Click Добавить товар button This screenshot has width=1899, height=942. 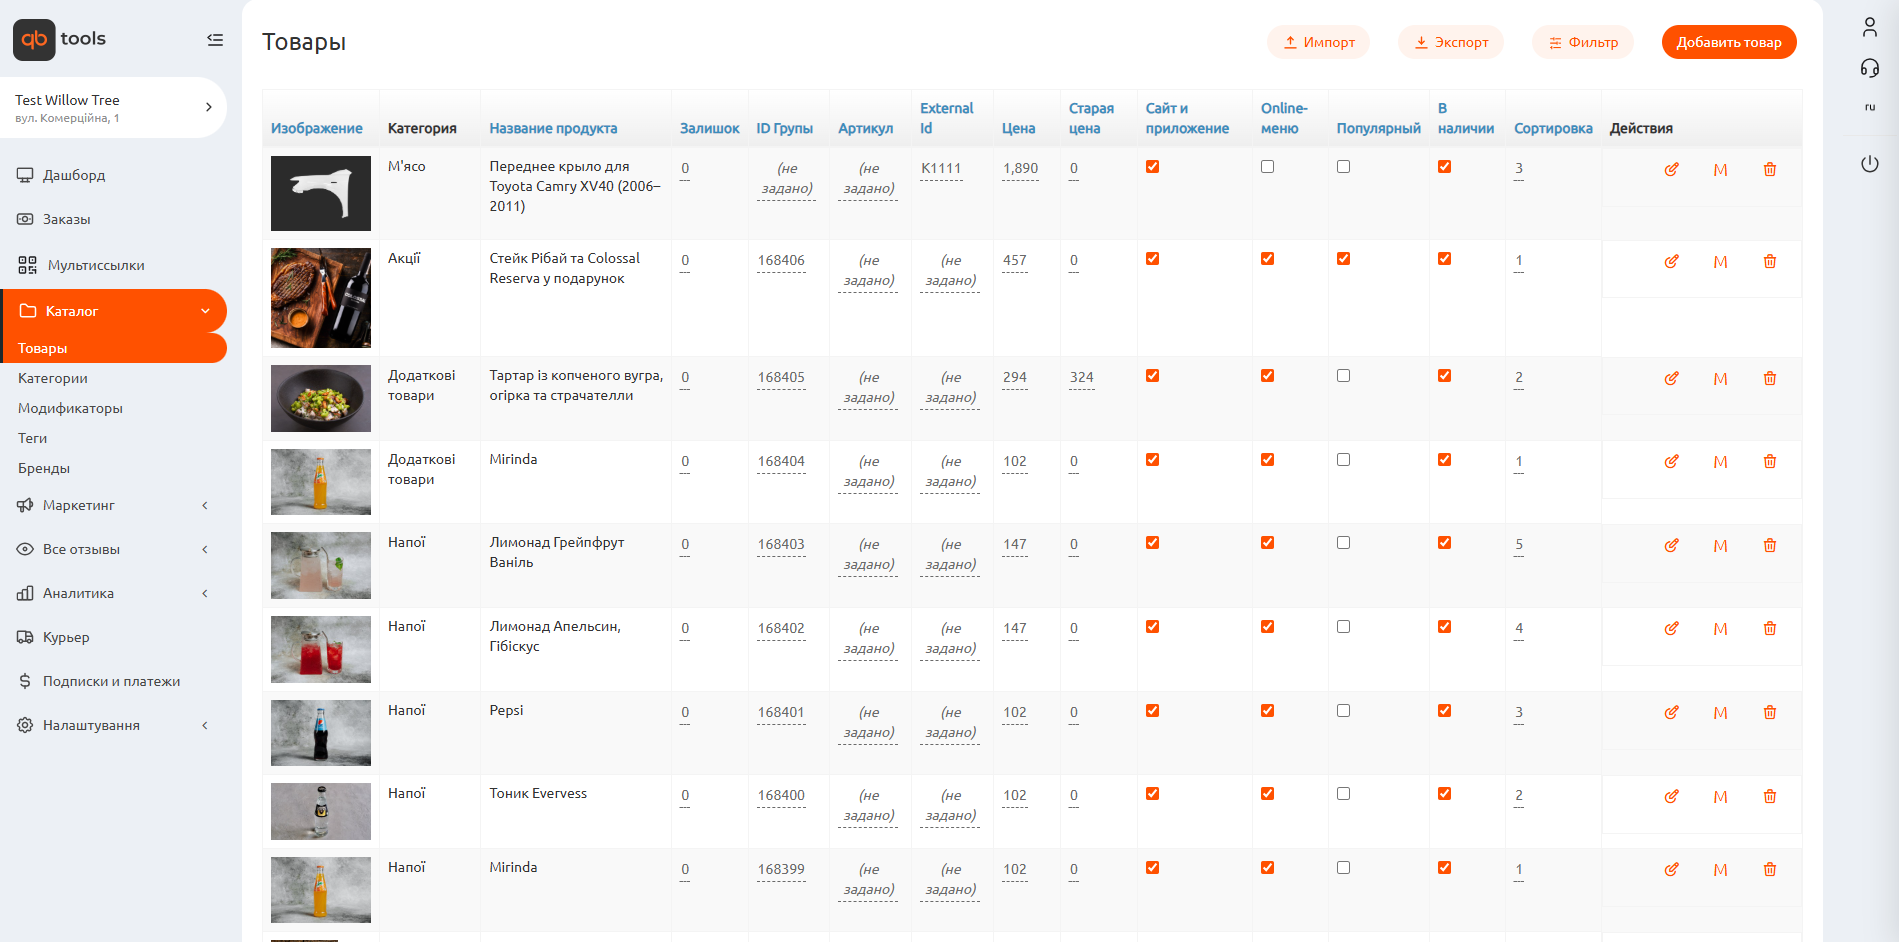tap(1729, 42)
